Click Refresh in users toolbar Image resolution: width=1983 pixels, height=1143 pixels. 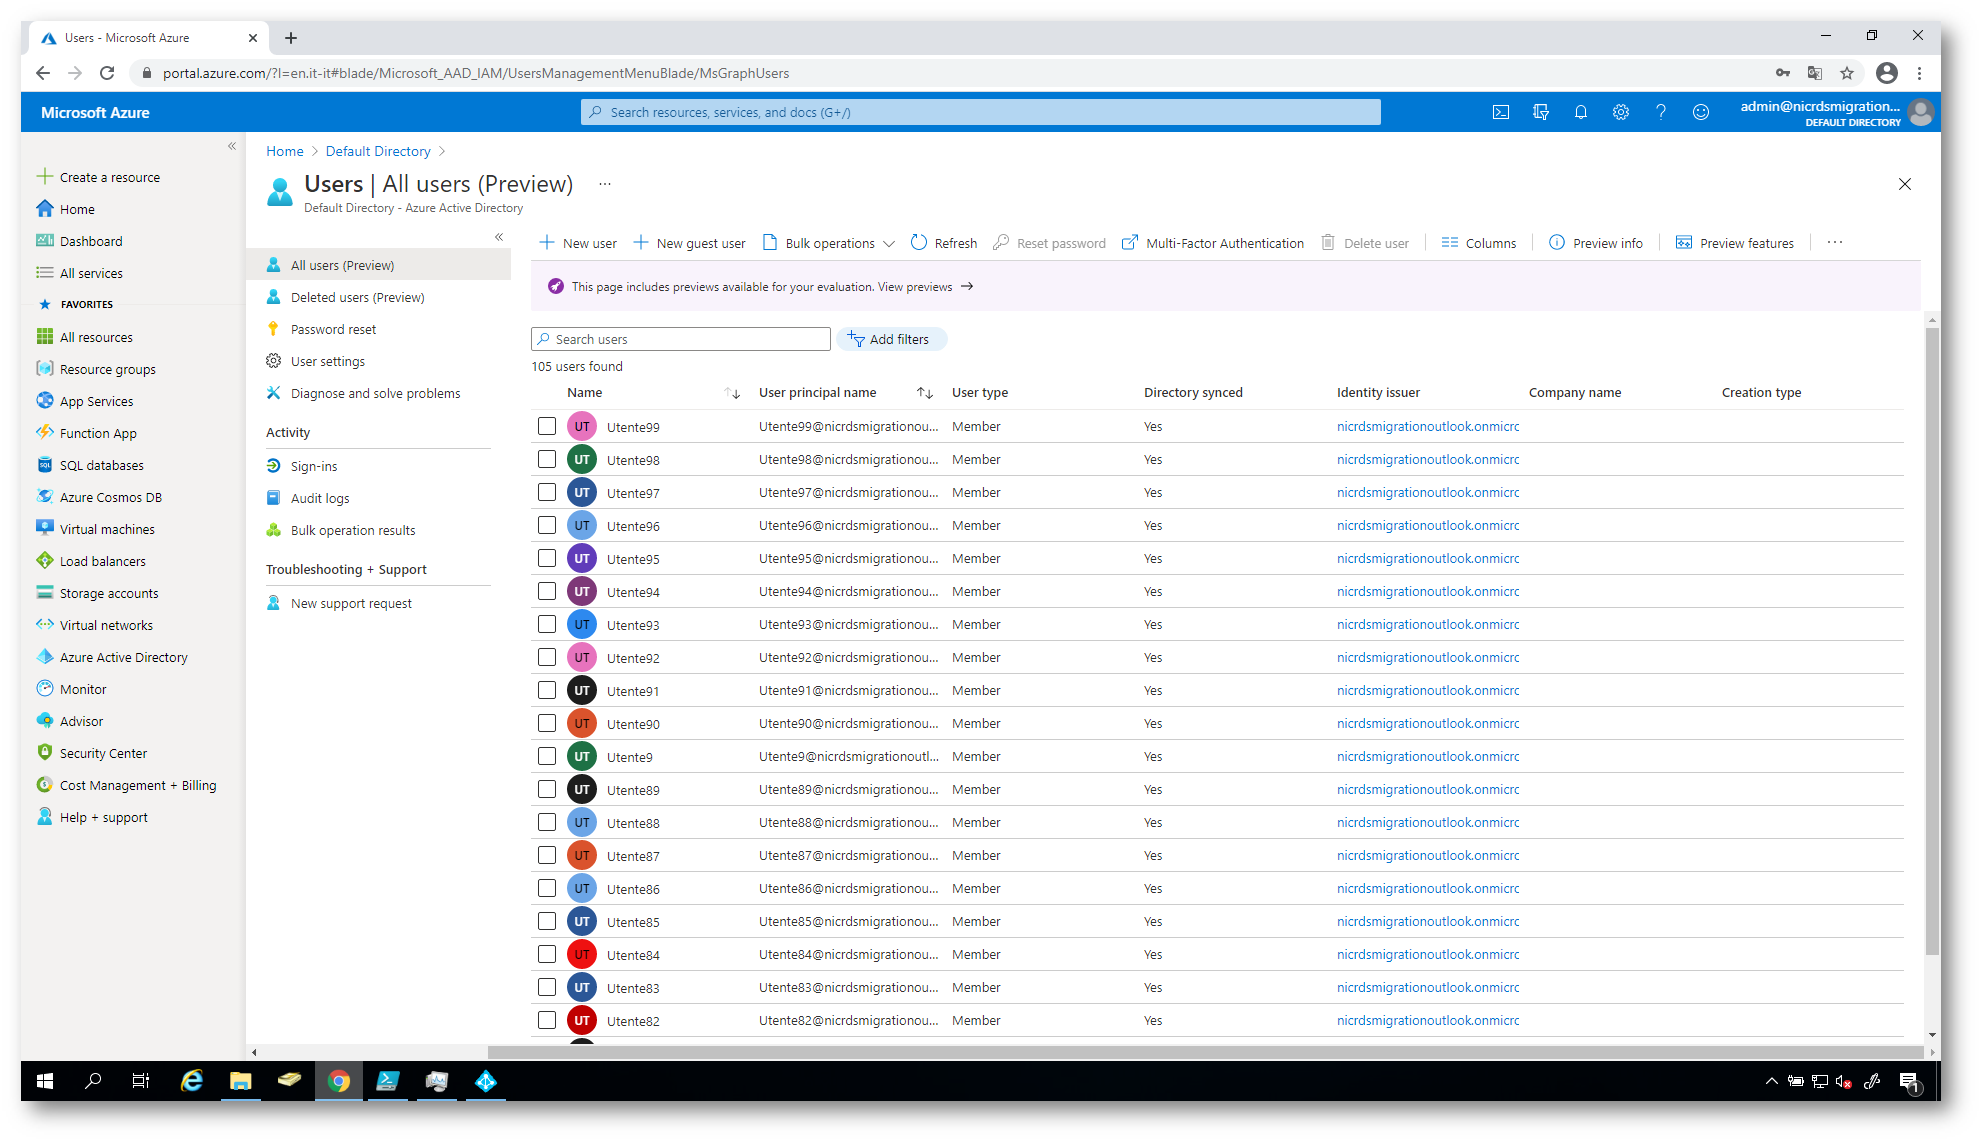click(944, 243)
